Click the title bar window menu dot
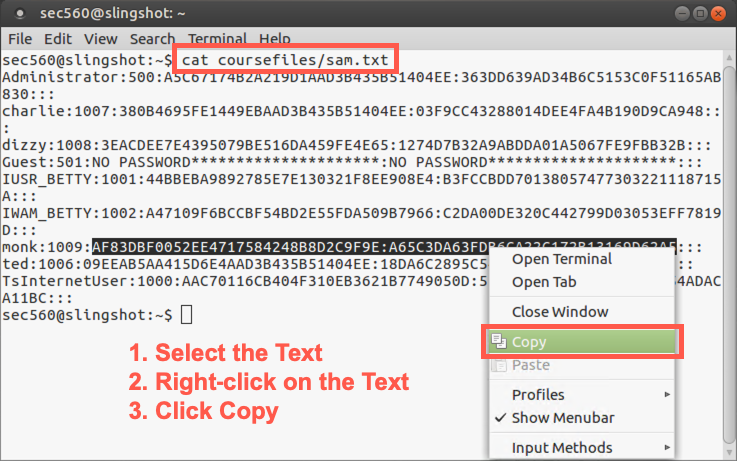Viewport: 737px width, 461px height. [x=20, y=14]
